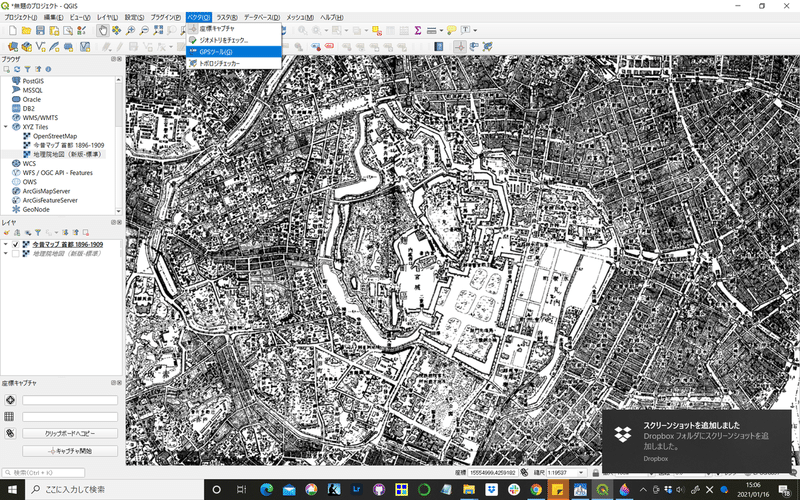Click the Coordinate Capture crosshair toolbar icon

(459, 47)
